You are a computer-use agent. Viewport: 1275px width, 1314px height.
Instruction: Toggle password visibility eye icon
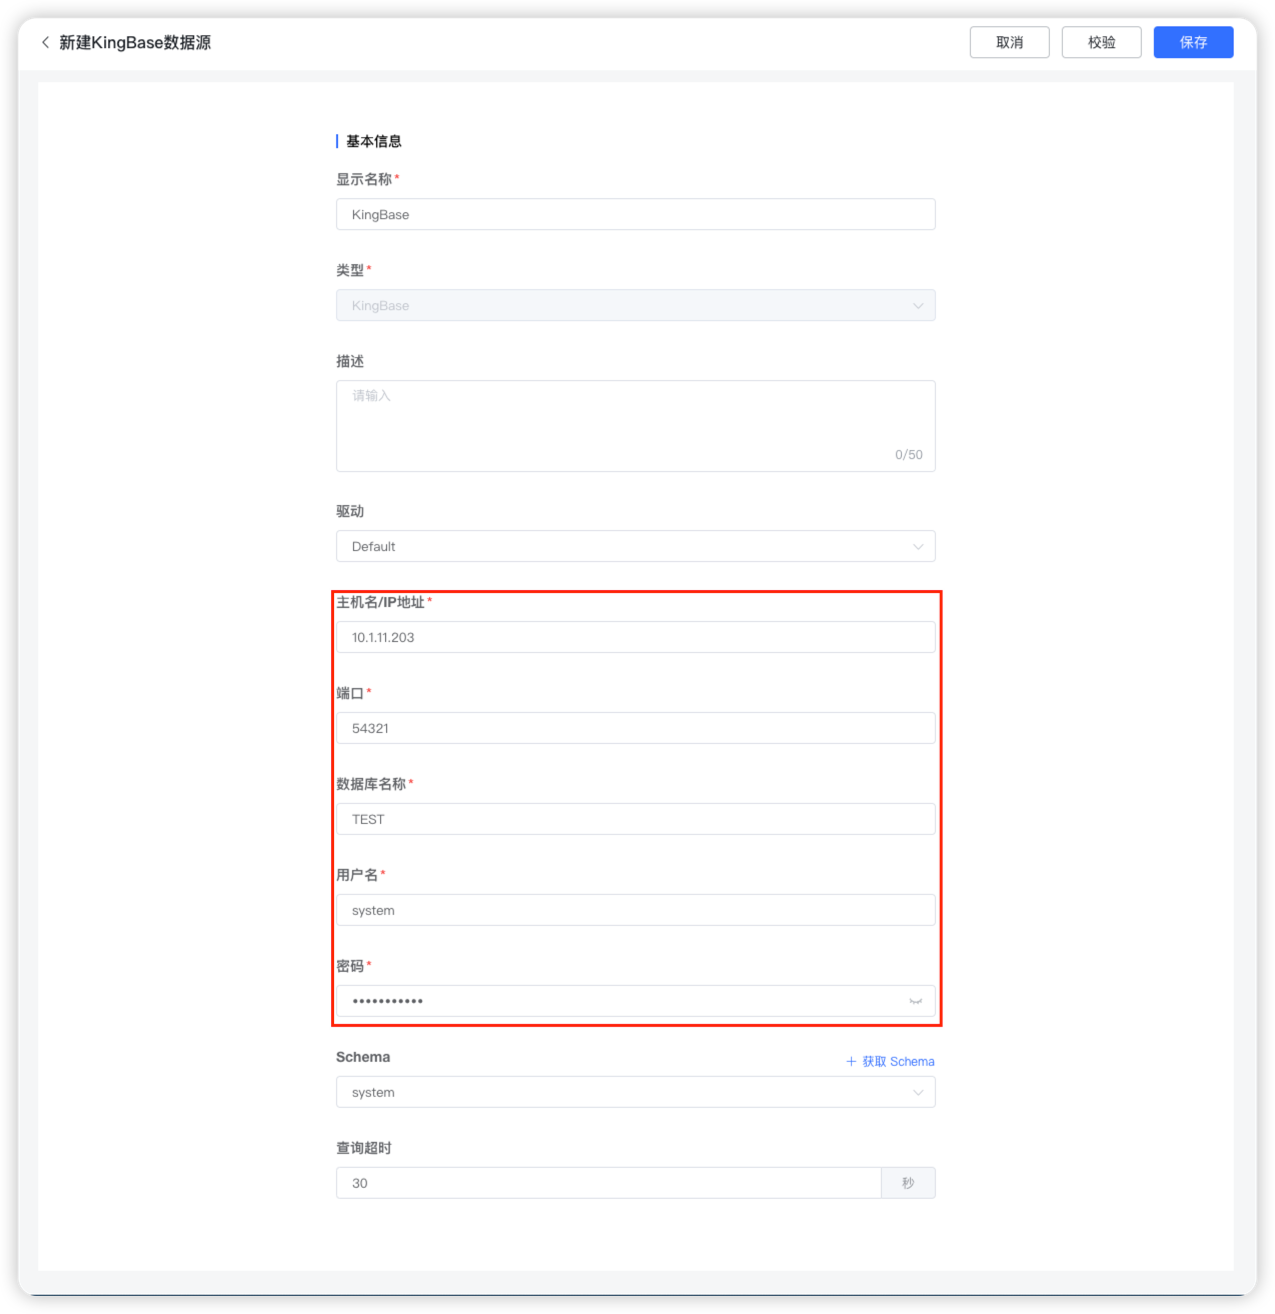pyautogui.click(x=915, y=1001)
